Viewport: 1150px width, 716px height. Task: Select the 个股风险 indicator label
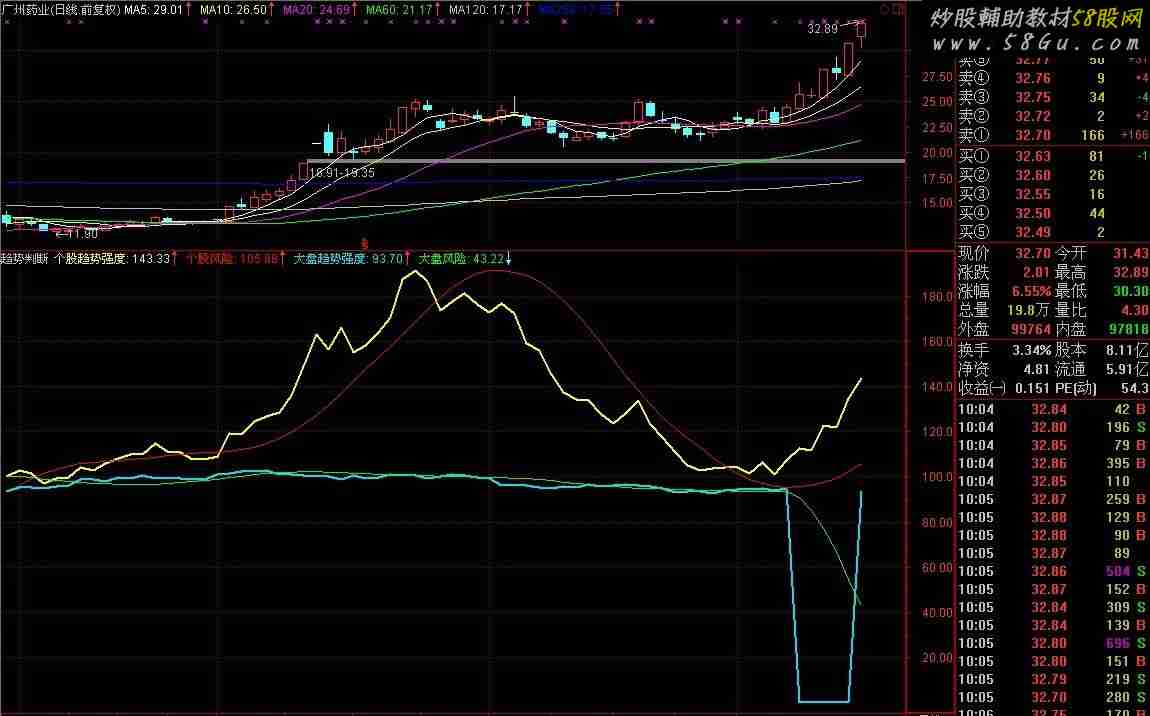click(x=234, y=258)
